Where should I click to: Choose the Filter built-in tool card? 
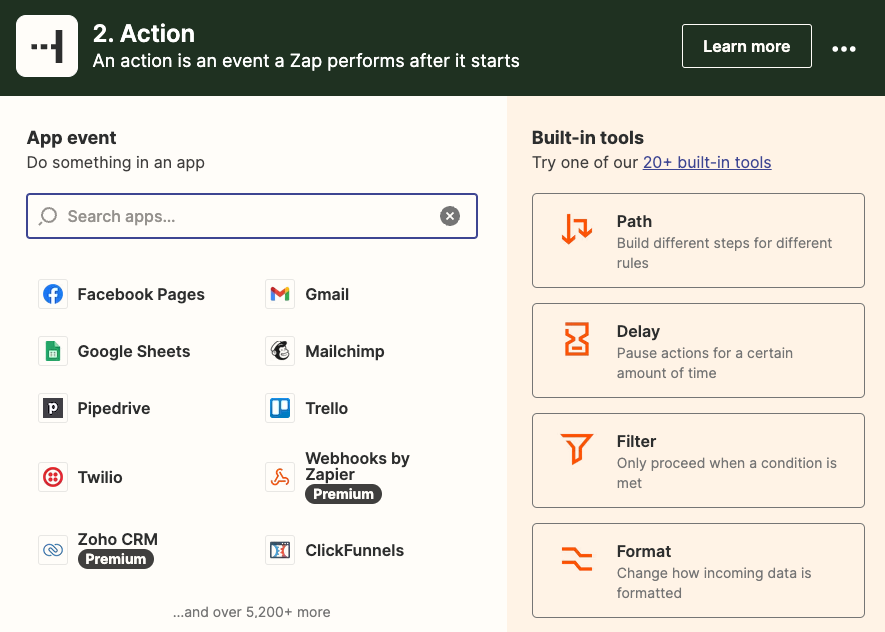point(698,460)
